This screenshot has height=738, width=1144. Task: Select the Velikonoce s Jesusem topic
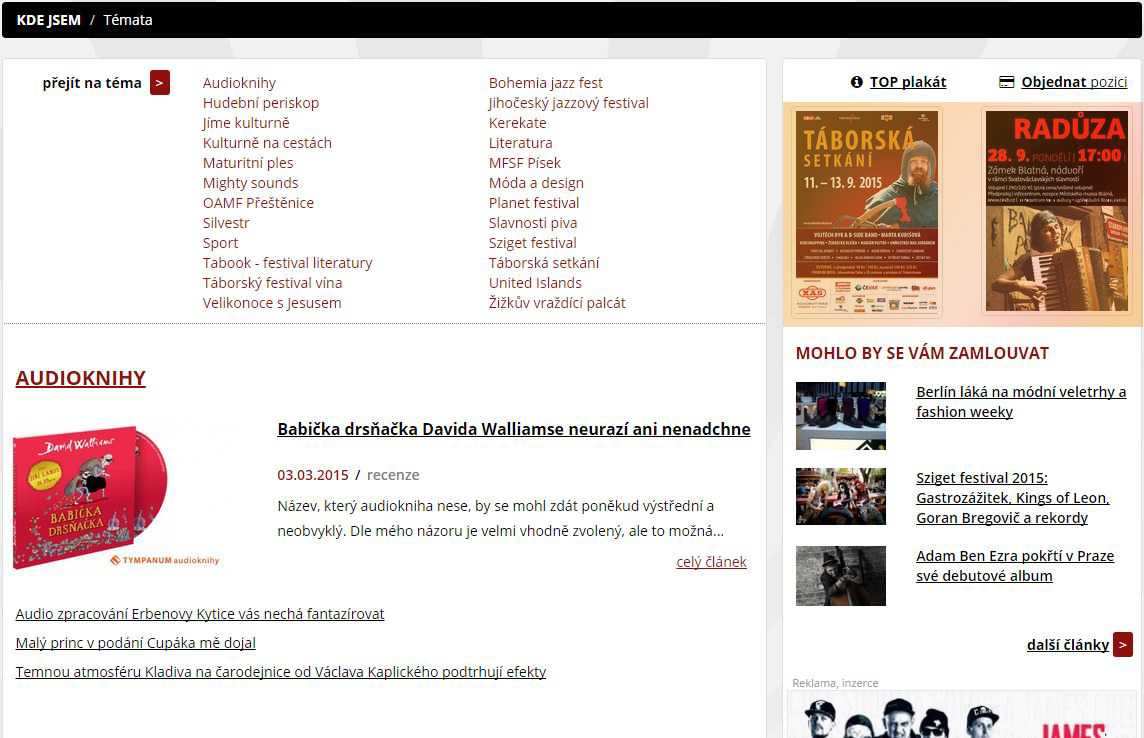(272, 303)
